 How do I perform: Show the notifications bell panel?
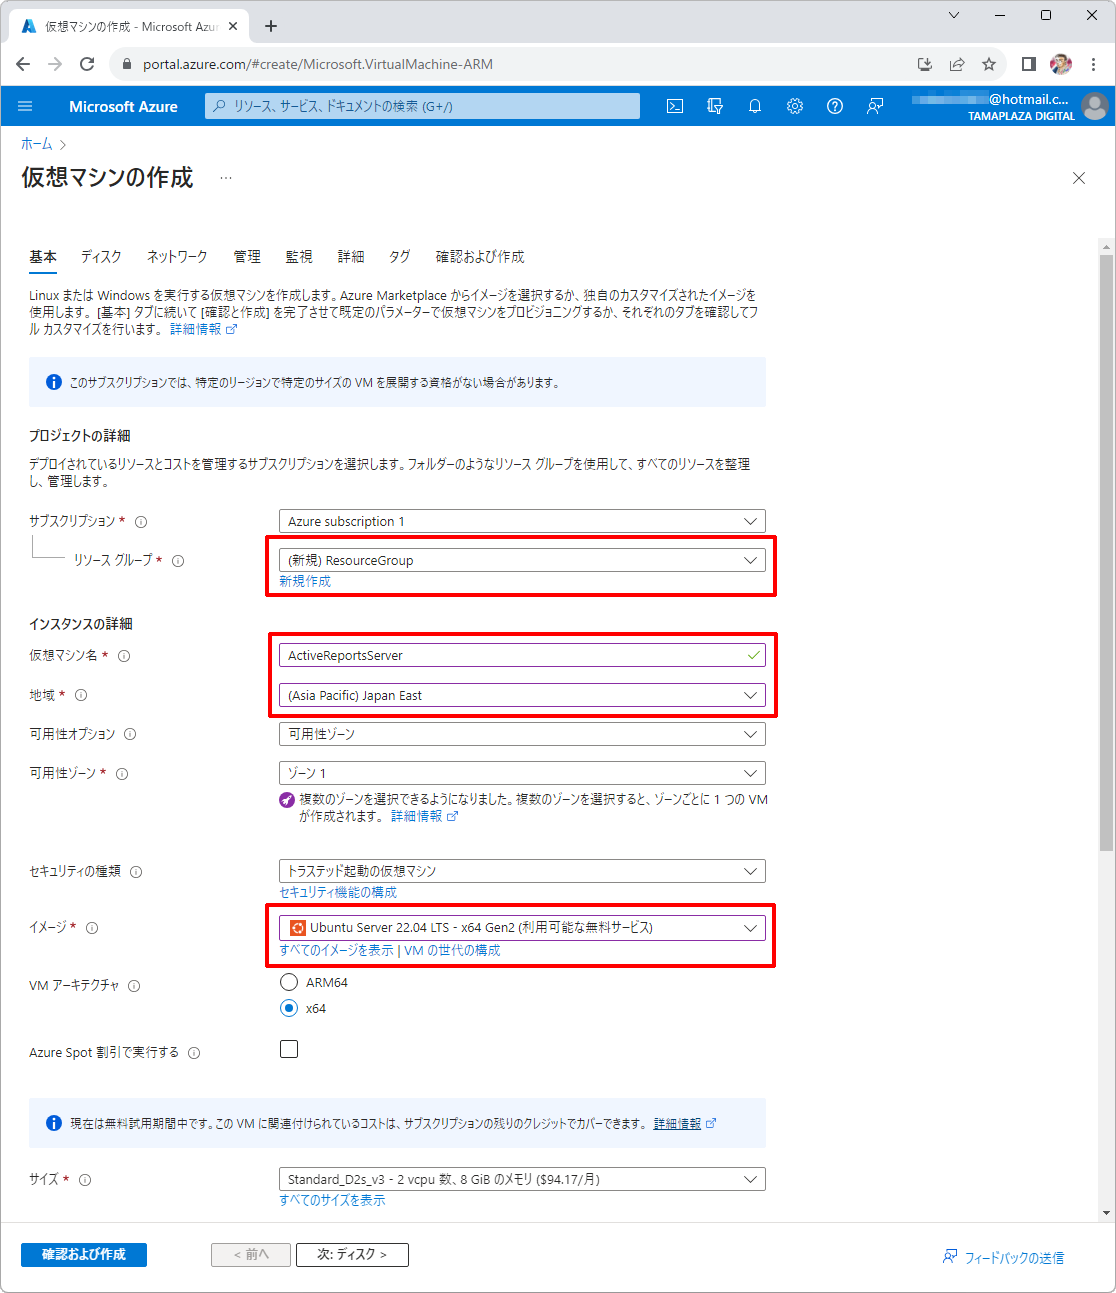tap(755, 106)
